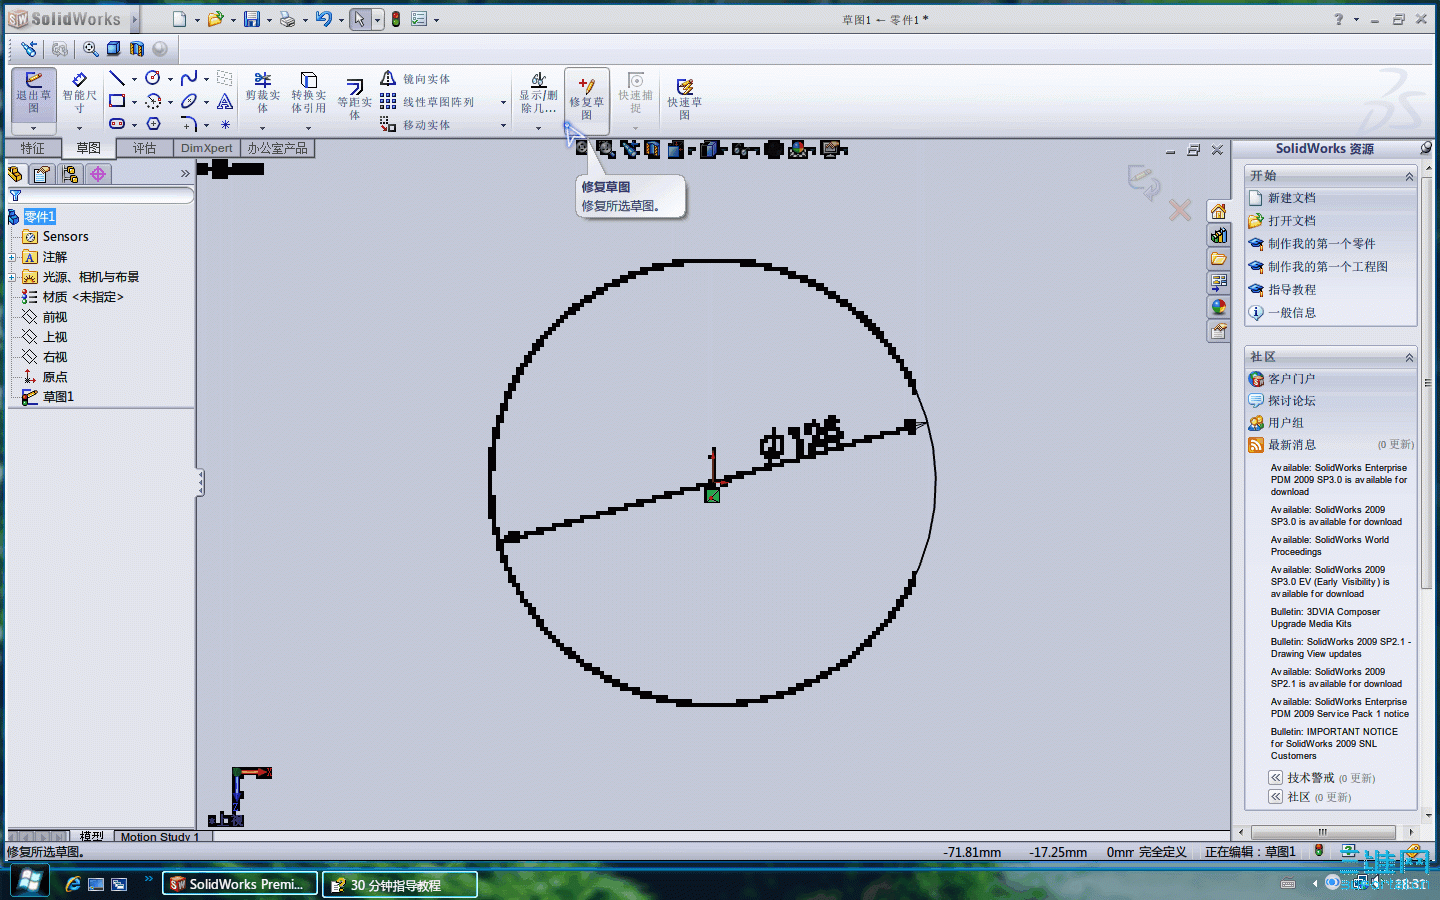Click the Zoom to Area magnifier icon
This screenshot has height=900, width=1440.
coord(91,49)
